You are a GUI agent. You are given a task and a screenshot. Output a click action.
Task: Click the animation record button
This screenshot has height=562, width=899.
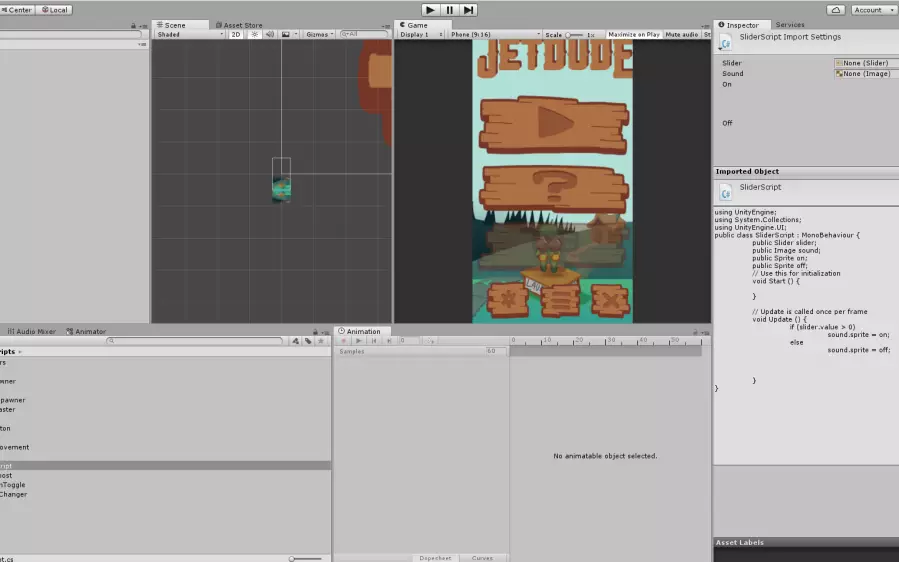click(344, 341)
